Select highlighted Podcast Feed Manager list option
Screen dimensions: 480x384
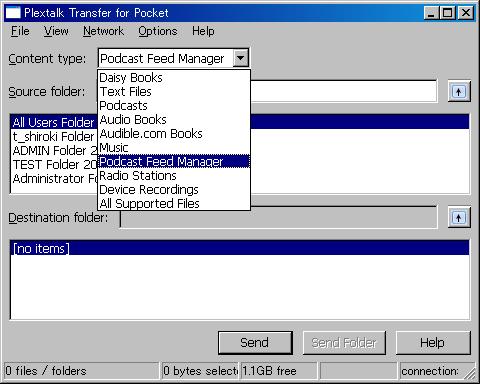pos(174,161)
